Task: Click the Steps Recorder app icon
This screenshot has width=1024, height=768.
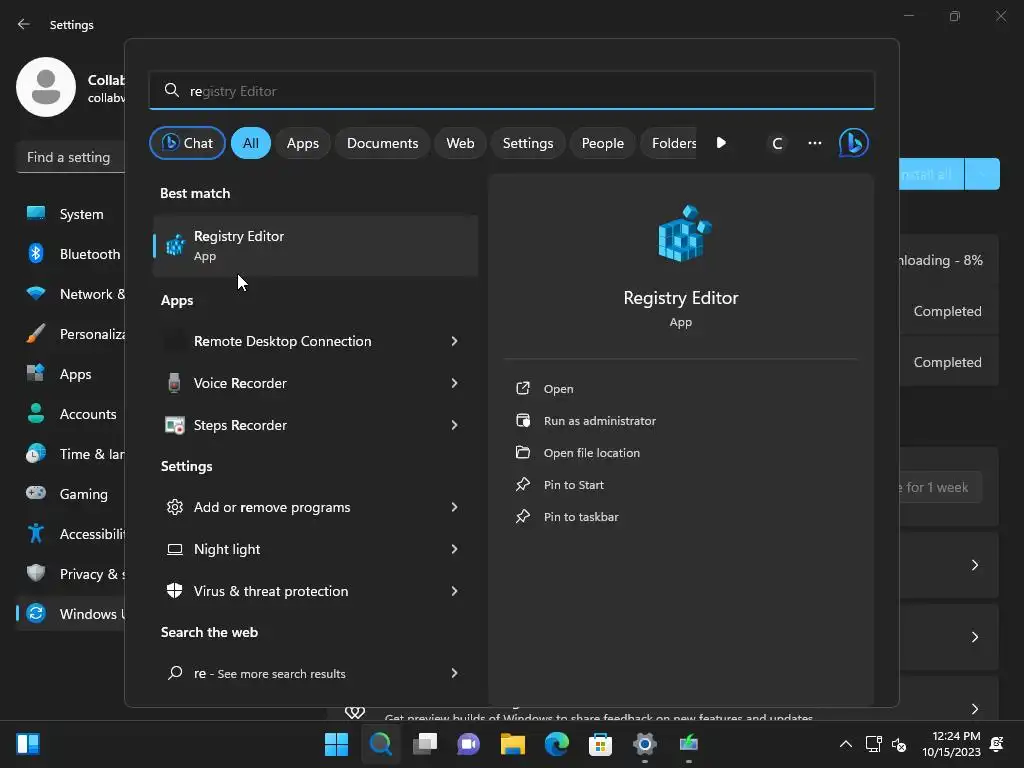Action: click(174, 425)
